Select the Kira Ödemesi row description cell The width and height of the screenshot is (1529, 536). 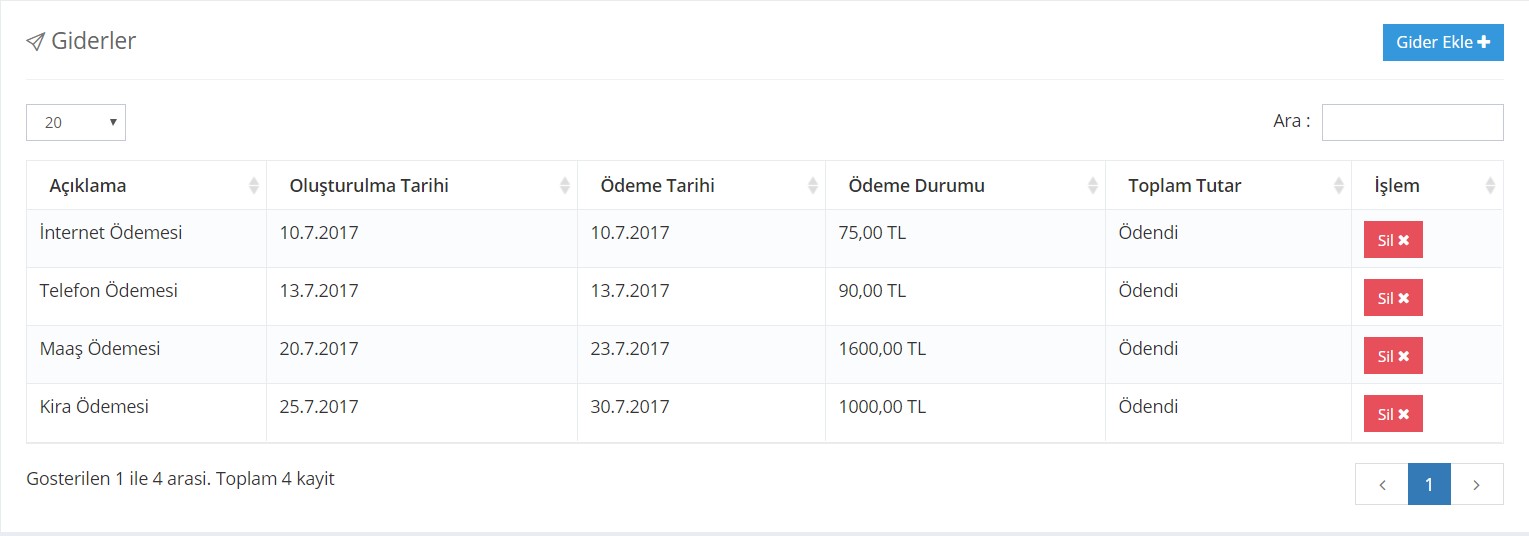tap(147, 413)
